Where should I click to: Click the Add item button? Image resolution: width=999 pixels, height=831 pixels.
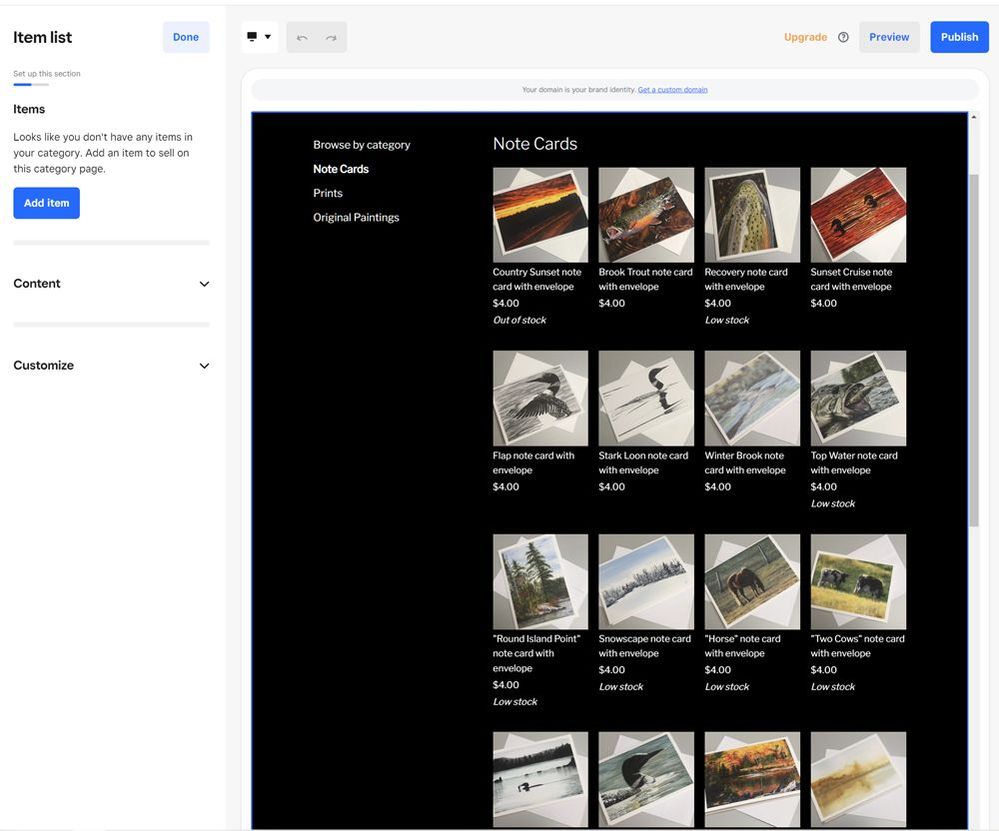pos(46,203)
